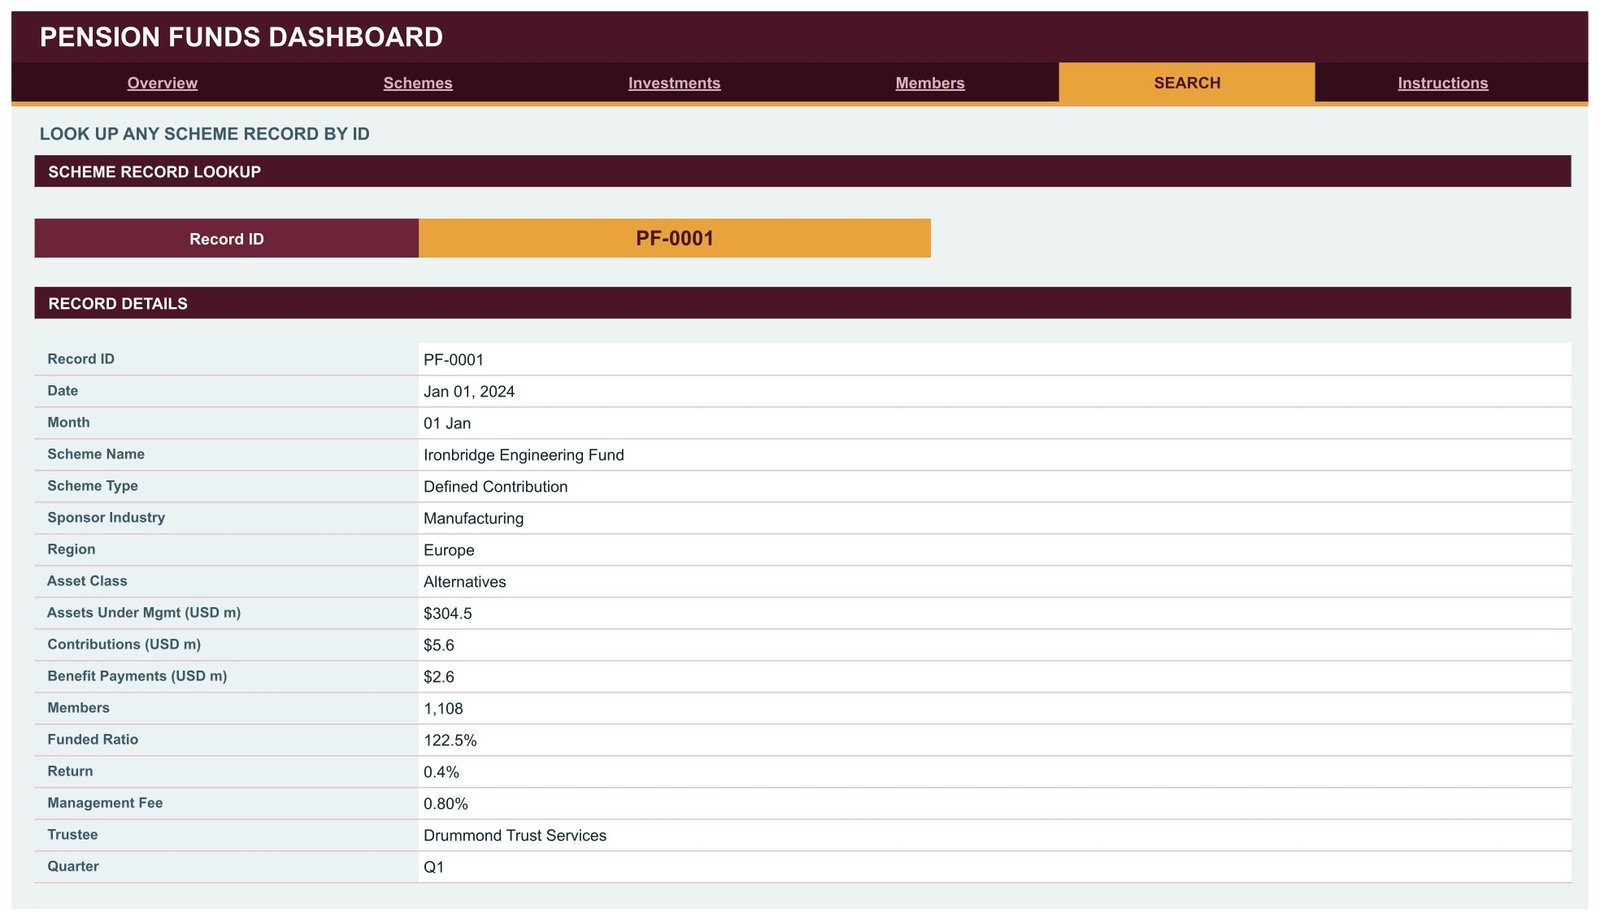Select the Defined Contribution value
Image resolution: width=1600 pixels, height=920 pixels.
tap(496, 487)
